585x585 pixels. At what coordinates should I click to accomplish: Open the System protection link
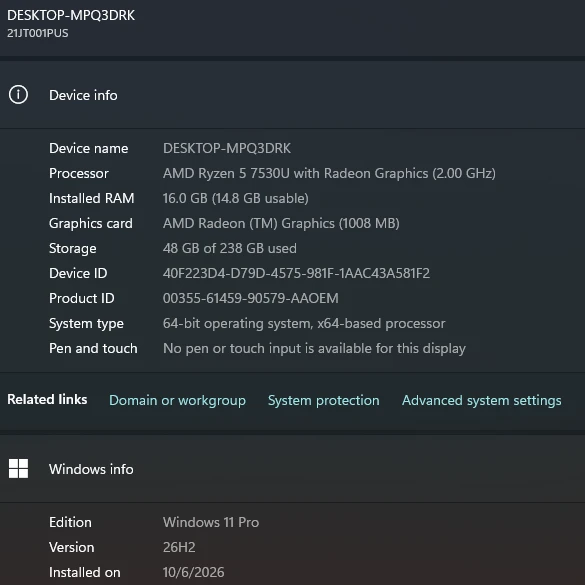(x=323, y=400)
